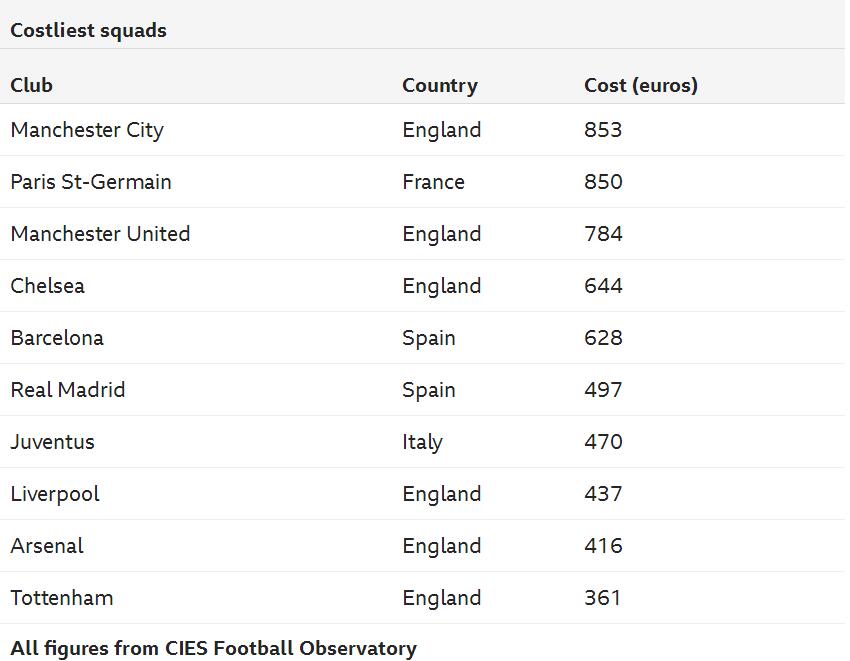Screen dimensions: 850x661
Task: Click the Liverpool club cell
Action: coord(55,494)
